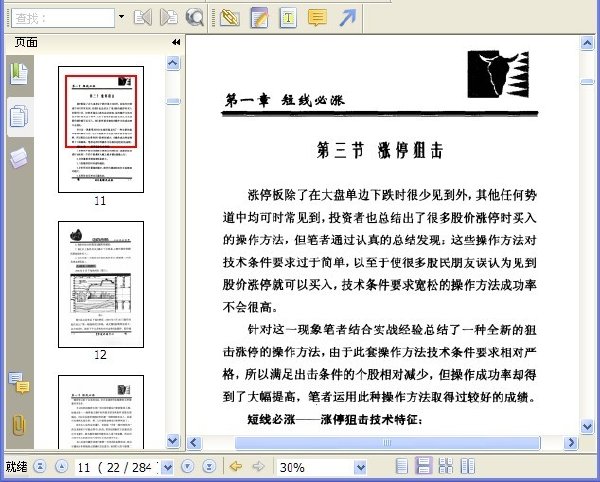Go to next page button

188,466
